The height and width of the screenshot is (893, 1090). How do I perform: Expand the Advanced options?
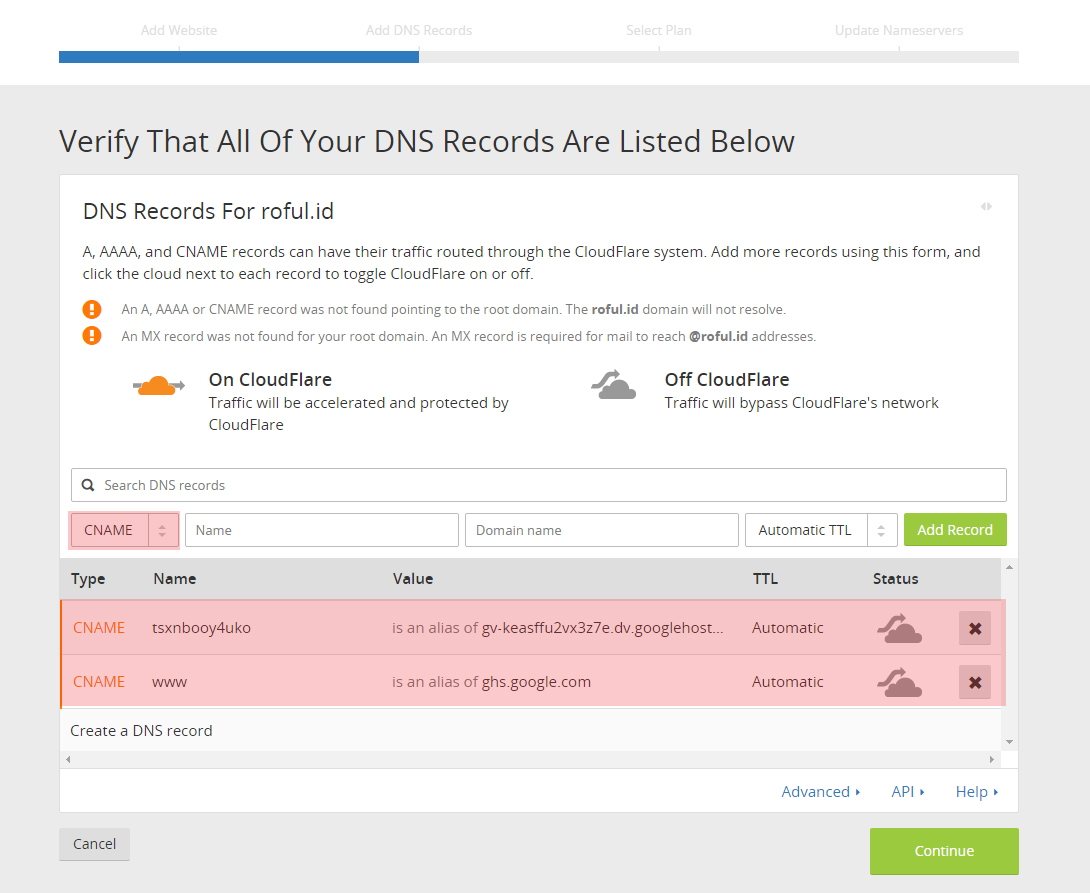click(820, 792)
